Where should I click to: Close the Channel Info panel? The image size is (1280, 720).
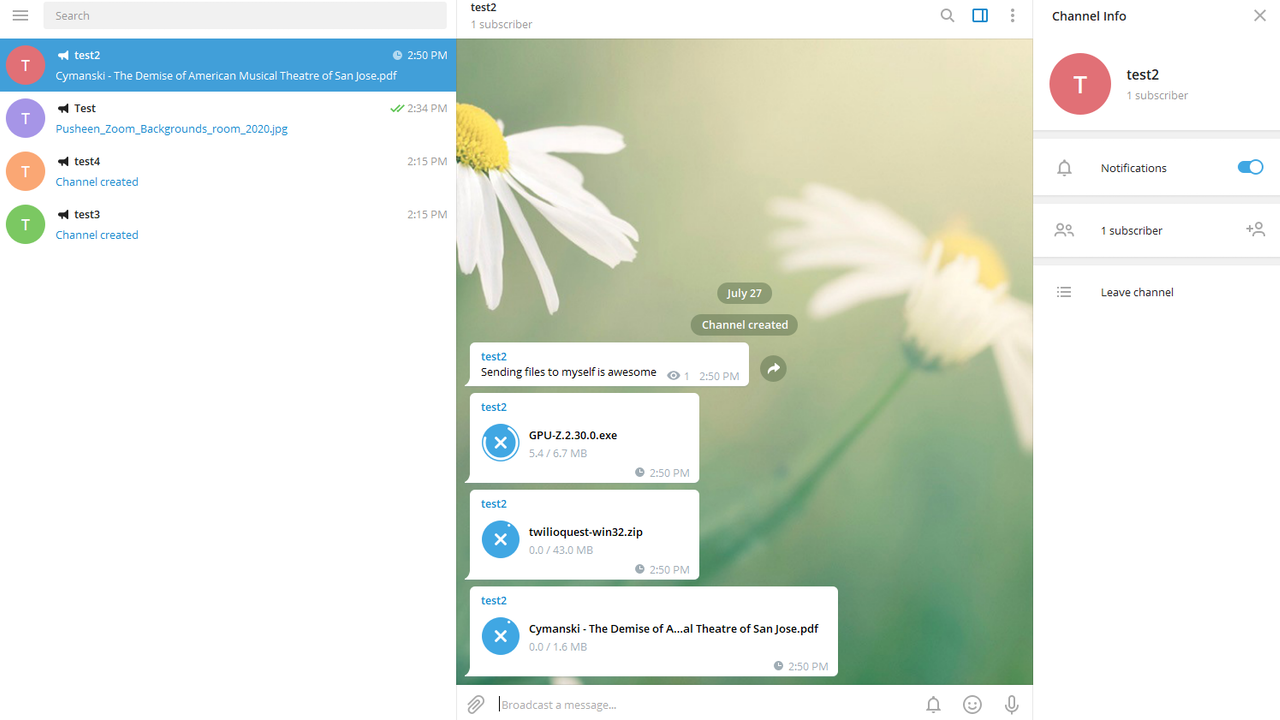(1259, 16)
